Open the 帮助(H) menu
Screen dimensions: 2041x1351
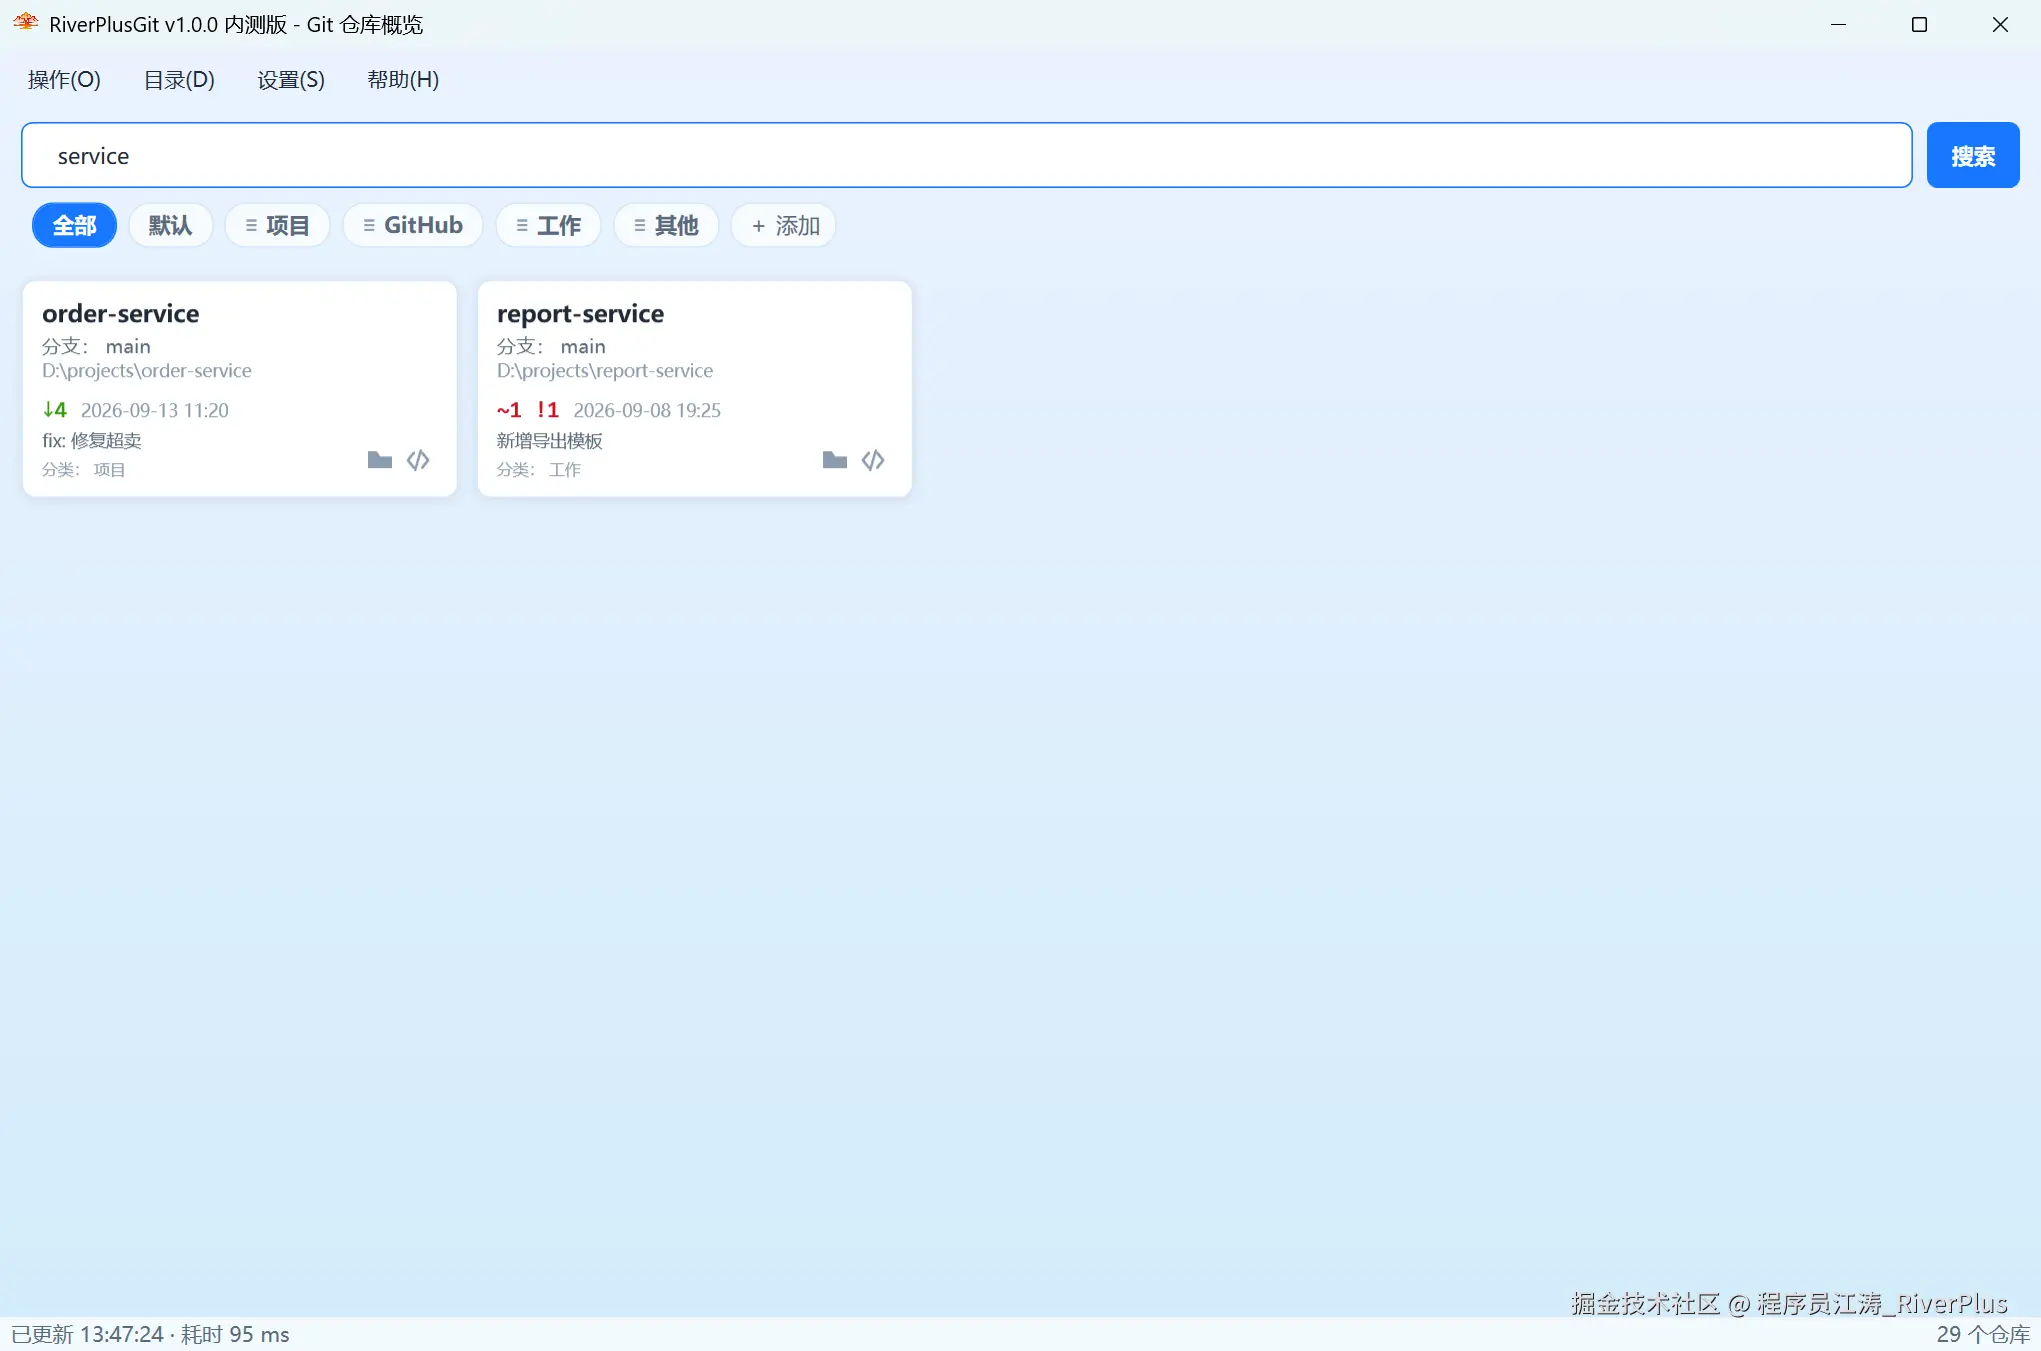click(x=403, y=80)
